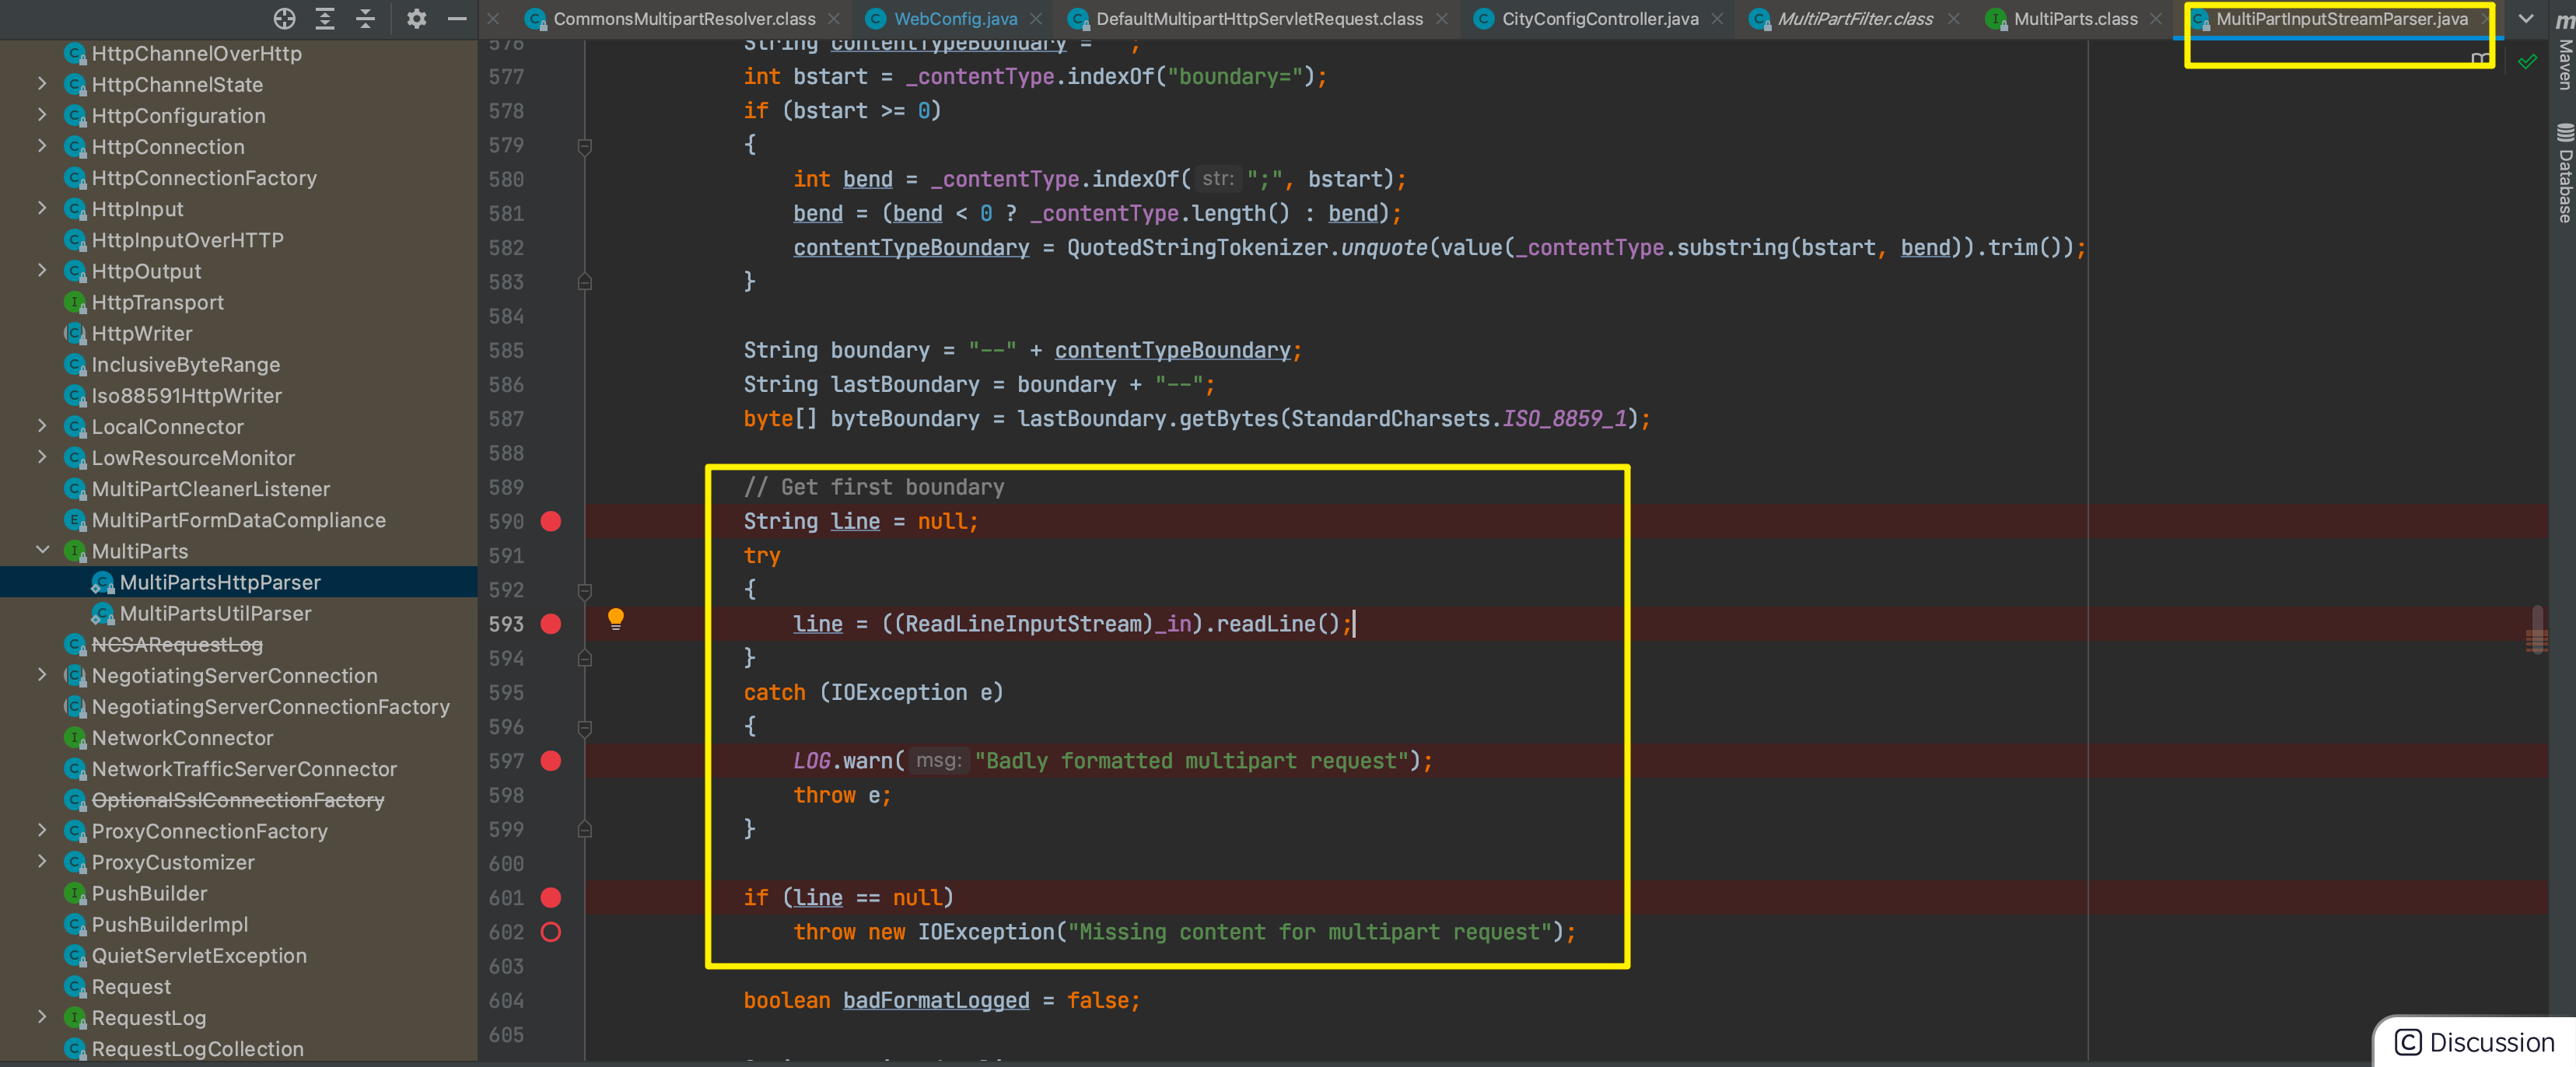The width and height of the screenshot is (2576, 1067).
Task: Expand the ProxyConnectionFactory node
Action: coord(42,830)
